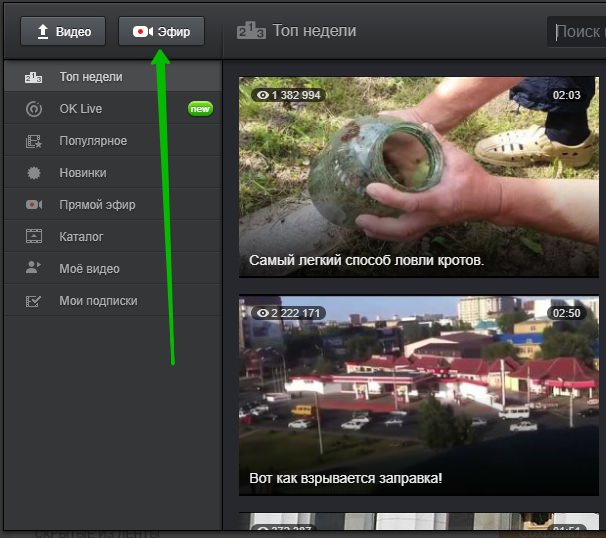Go to the Популярное section

click(x=93, y=141)
